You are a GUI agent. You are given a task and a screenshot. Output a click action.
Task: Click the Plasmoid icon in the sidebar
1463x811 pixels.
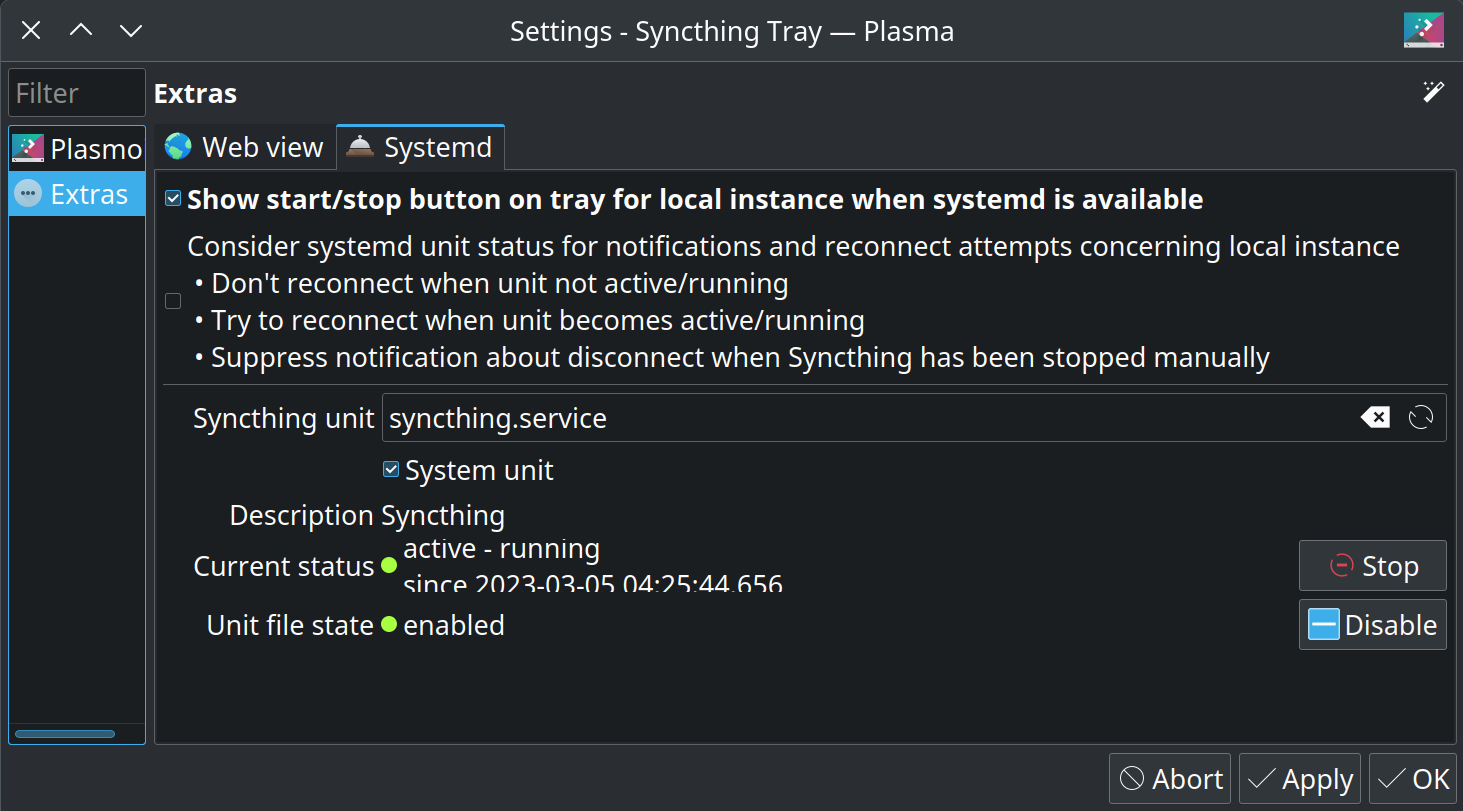click(27, 147)
